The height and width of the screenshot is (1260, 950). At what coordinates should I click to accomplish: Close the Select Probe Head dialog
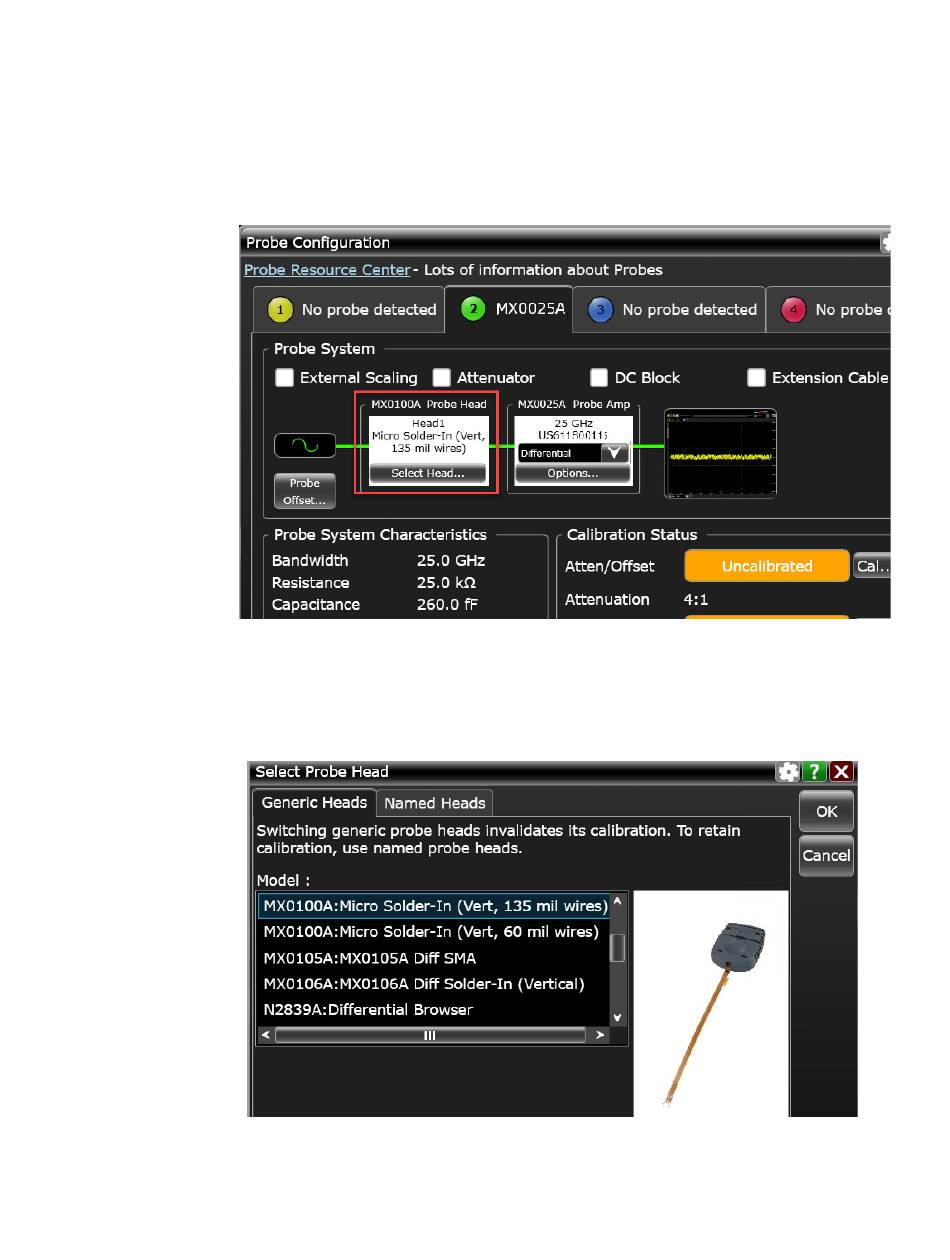pos(842,772)
